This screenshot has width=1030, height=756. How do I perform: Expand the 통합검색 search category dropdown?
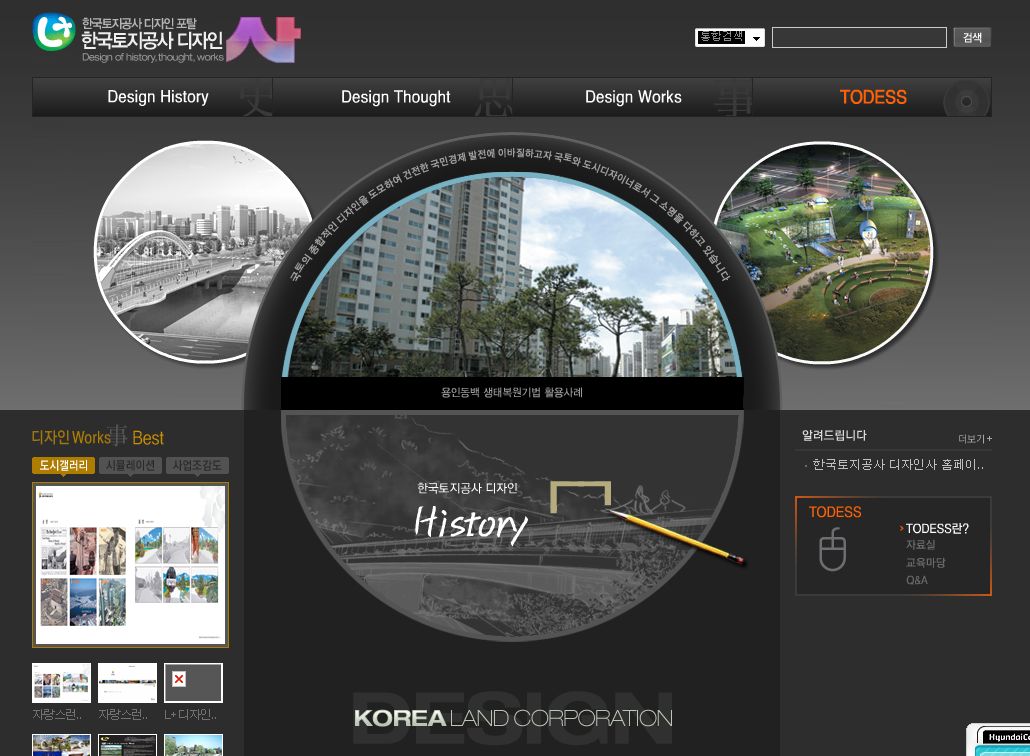click(x=730, y=37)
